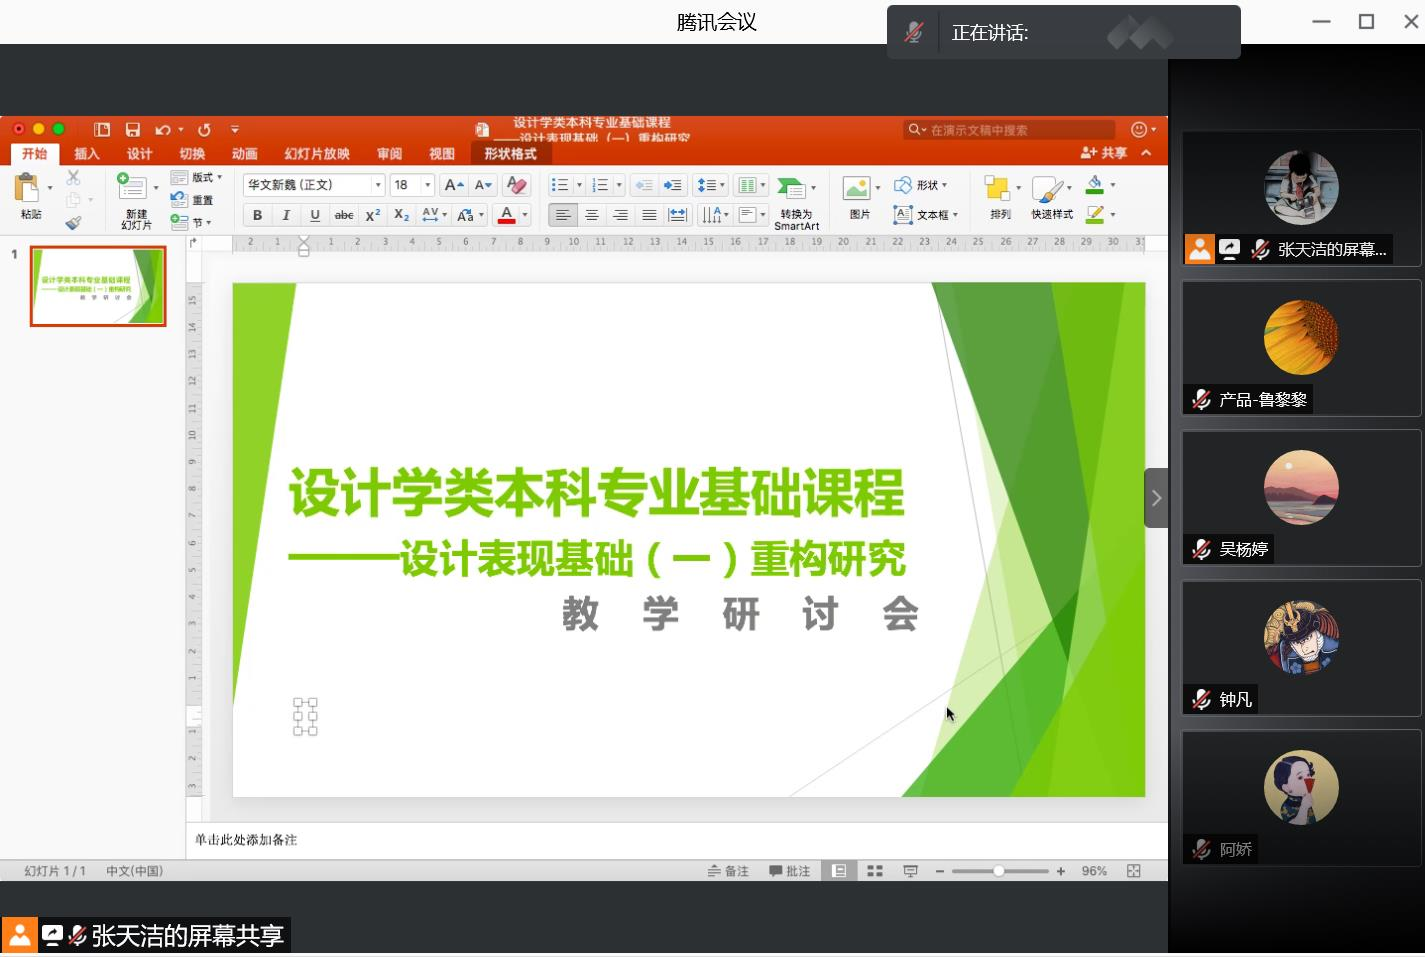Open the font name dropdown 华文新魏
Viewport: 1425px width, 957px height.
[378, 185]
